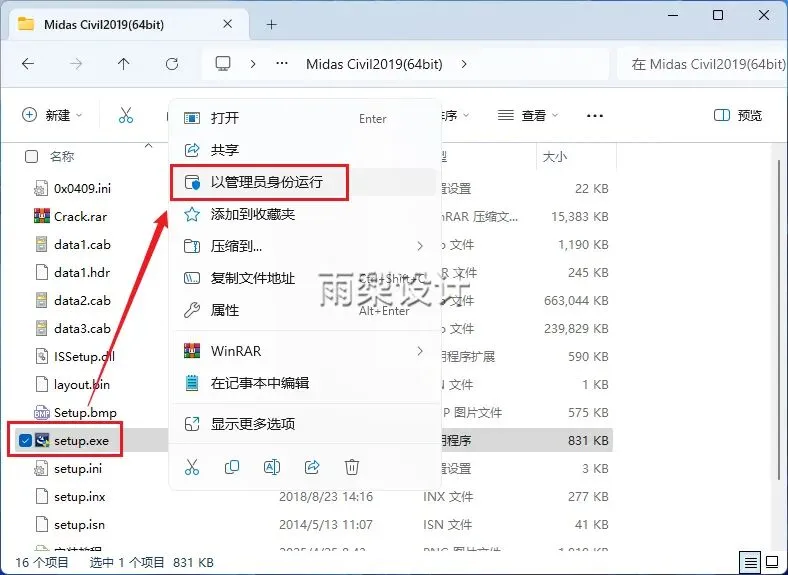
Task: Select the ISSetup.dll file icon
Action: point(42,356)
